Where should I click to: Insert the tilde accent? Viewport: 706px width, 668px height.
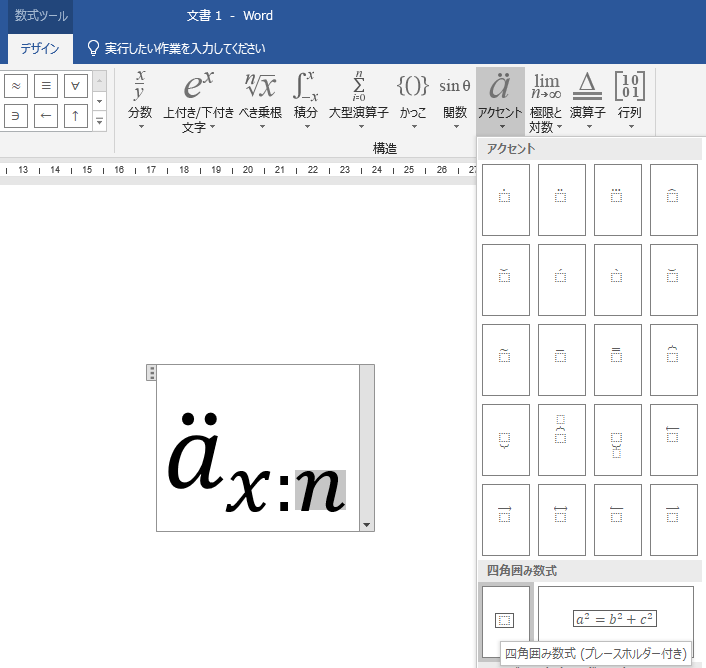506,360
